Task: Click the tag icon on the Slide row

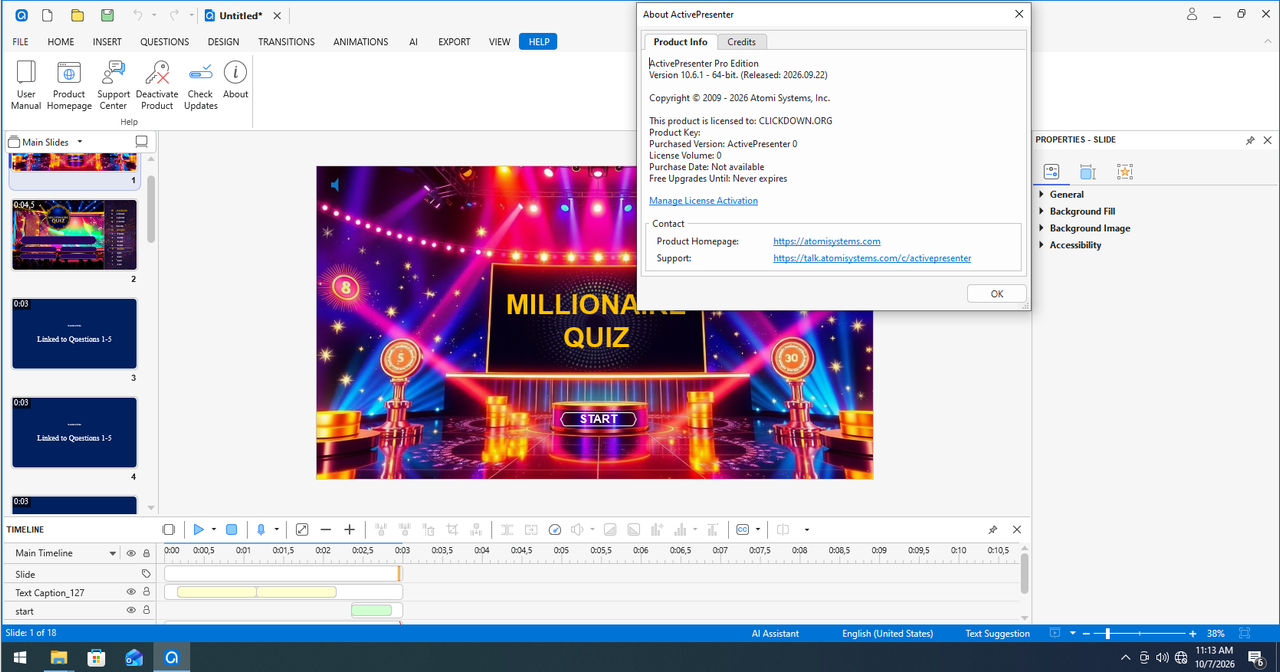Action: [146, 574]
